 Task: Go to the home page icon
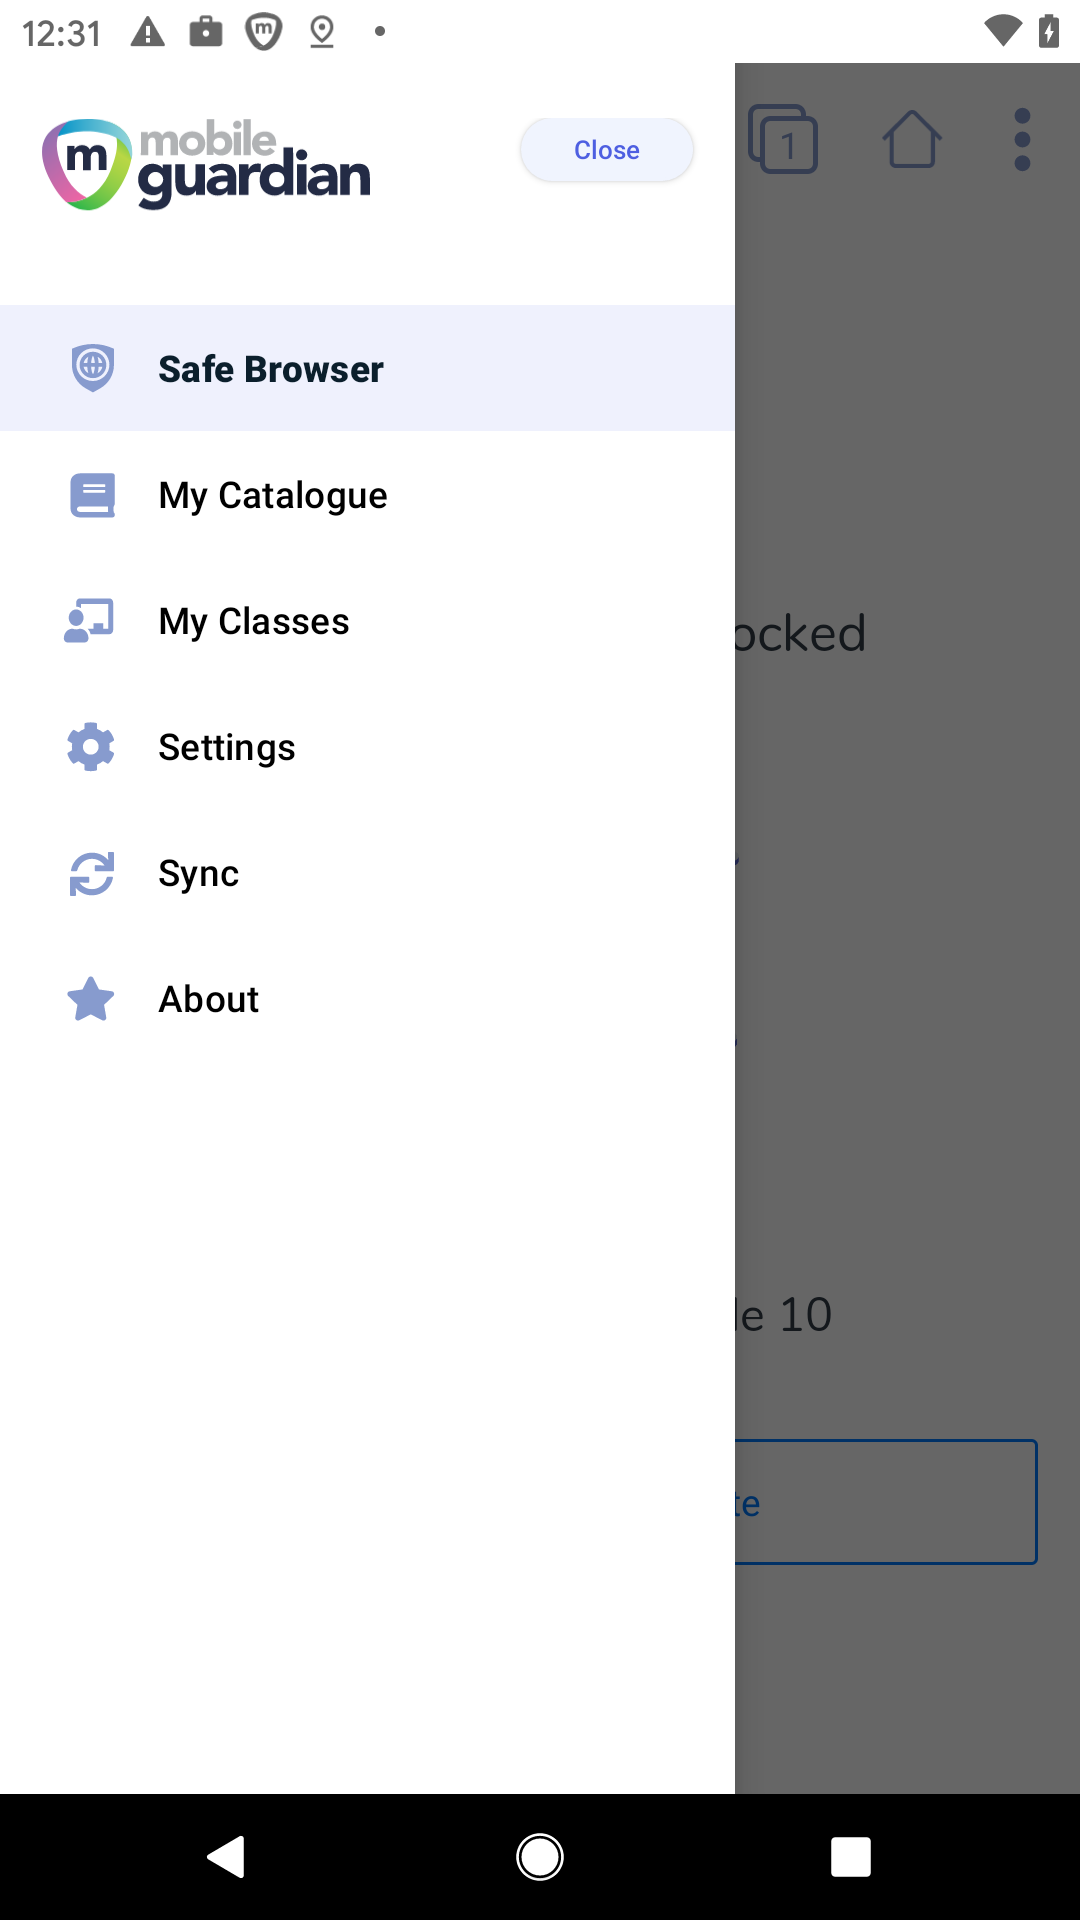coord(911,140)
